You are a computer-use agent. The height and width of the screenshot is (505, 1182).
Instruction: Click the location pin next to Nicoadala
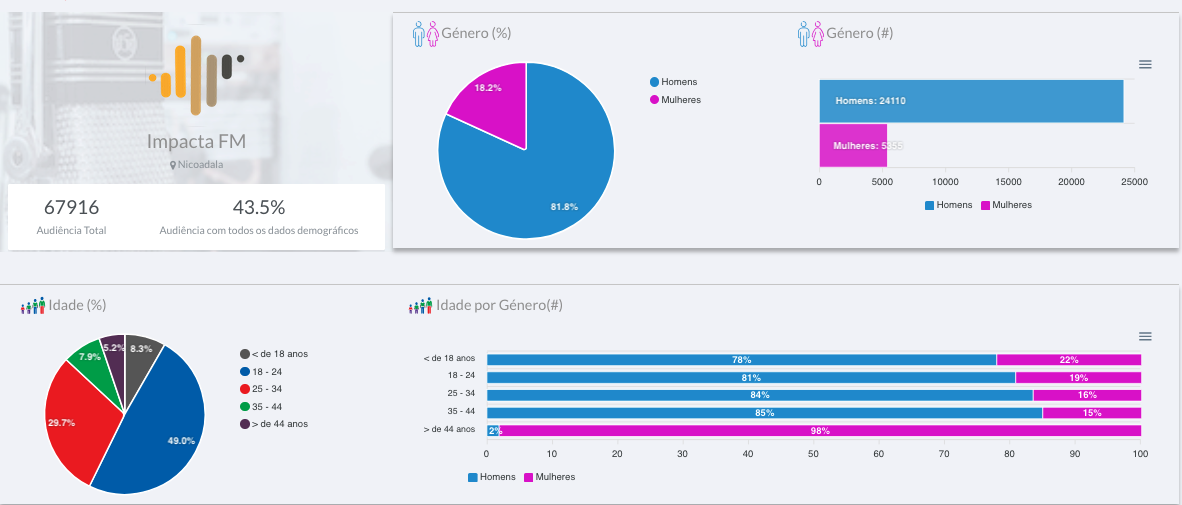coord(173,164)
